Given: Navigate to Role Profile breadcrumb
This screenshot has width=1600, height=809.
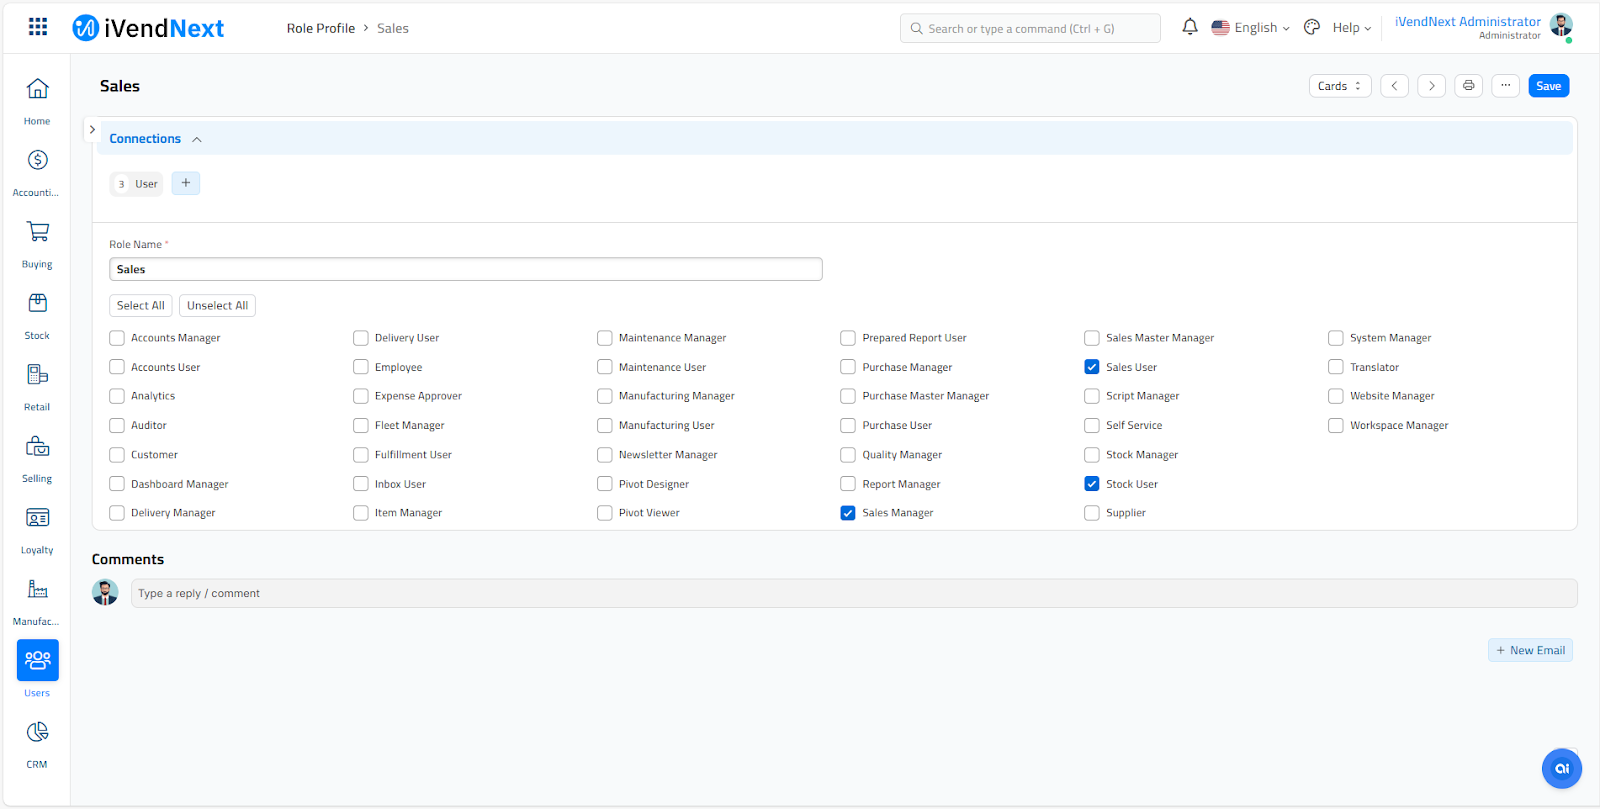Looking at the screenshot, I should [x=320, y=28].
